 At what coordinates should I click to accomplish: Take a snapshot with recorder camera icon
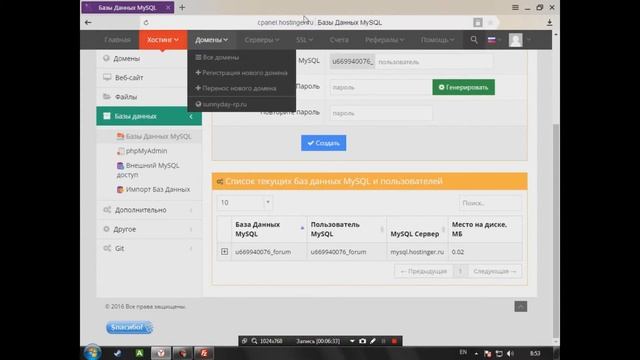pyautogui.click(x=362, y=341)
